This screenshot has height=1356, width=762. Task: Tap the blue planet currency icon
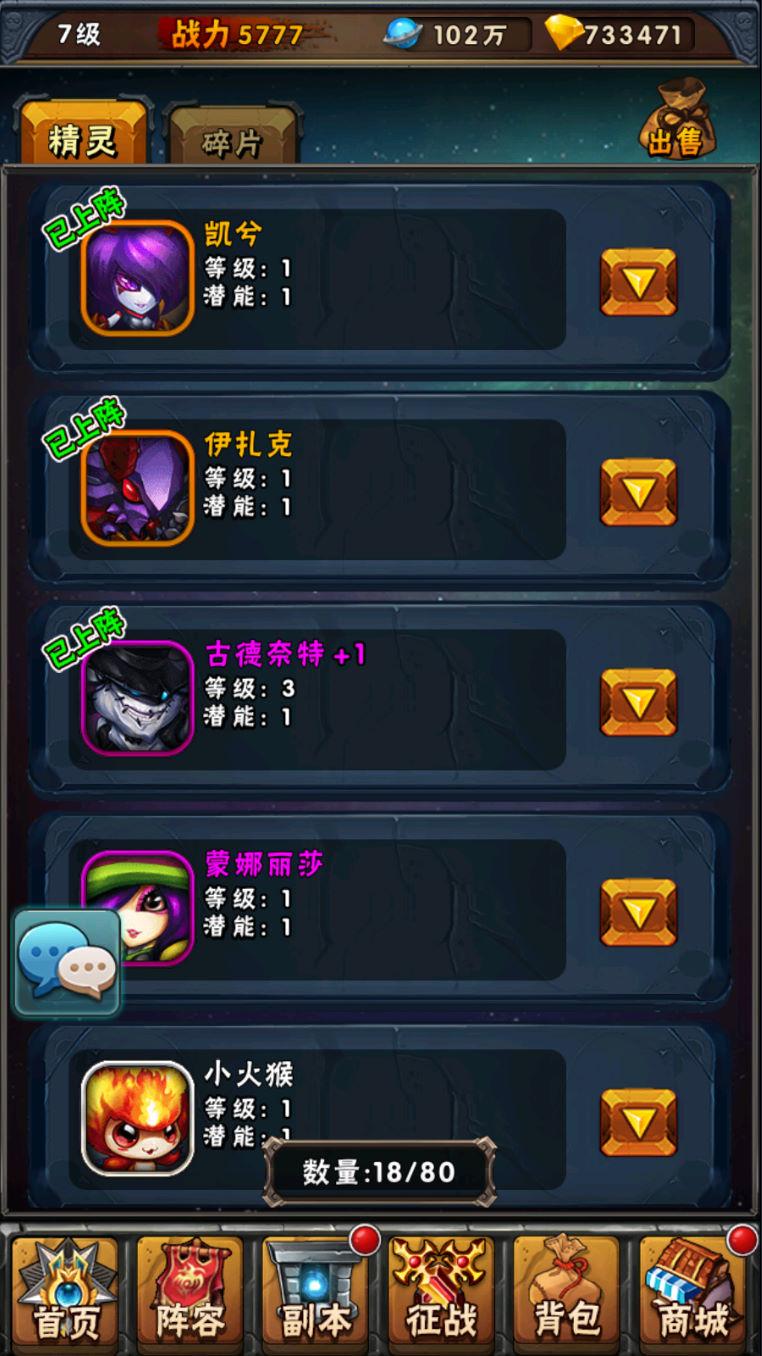tap(403, 34)
